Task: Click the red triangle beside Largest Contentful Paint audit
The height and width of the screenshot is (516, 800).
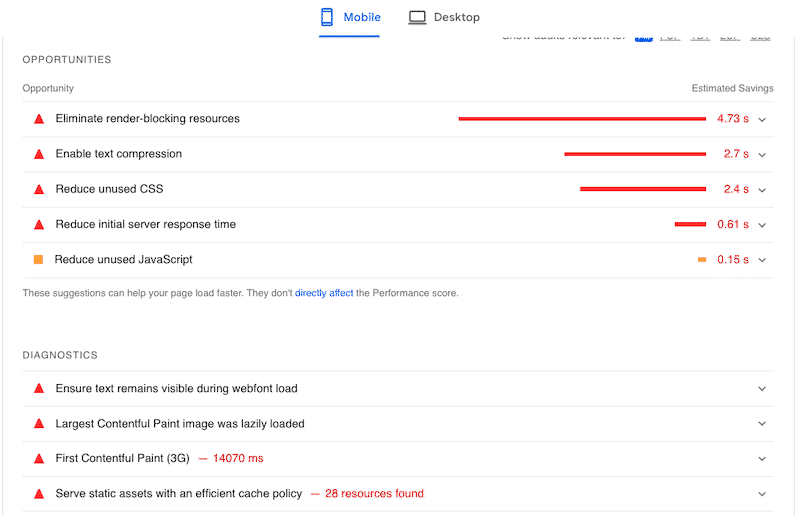Action: point(39,424)
